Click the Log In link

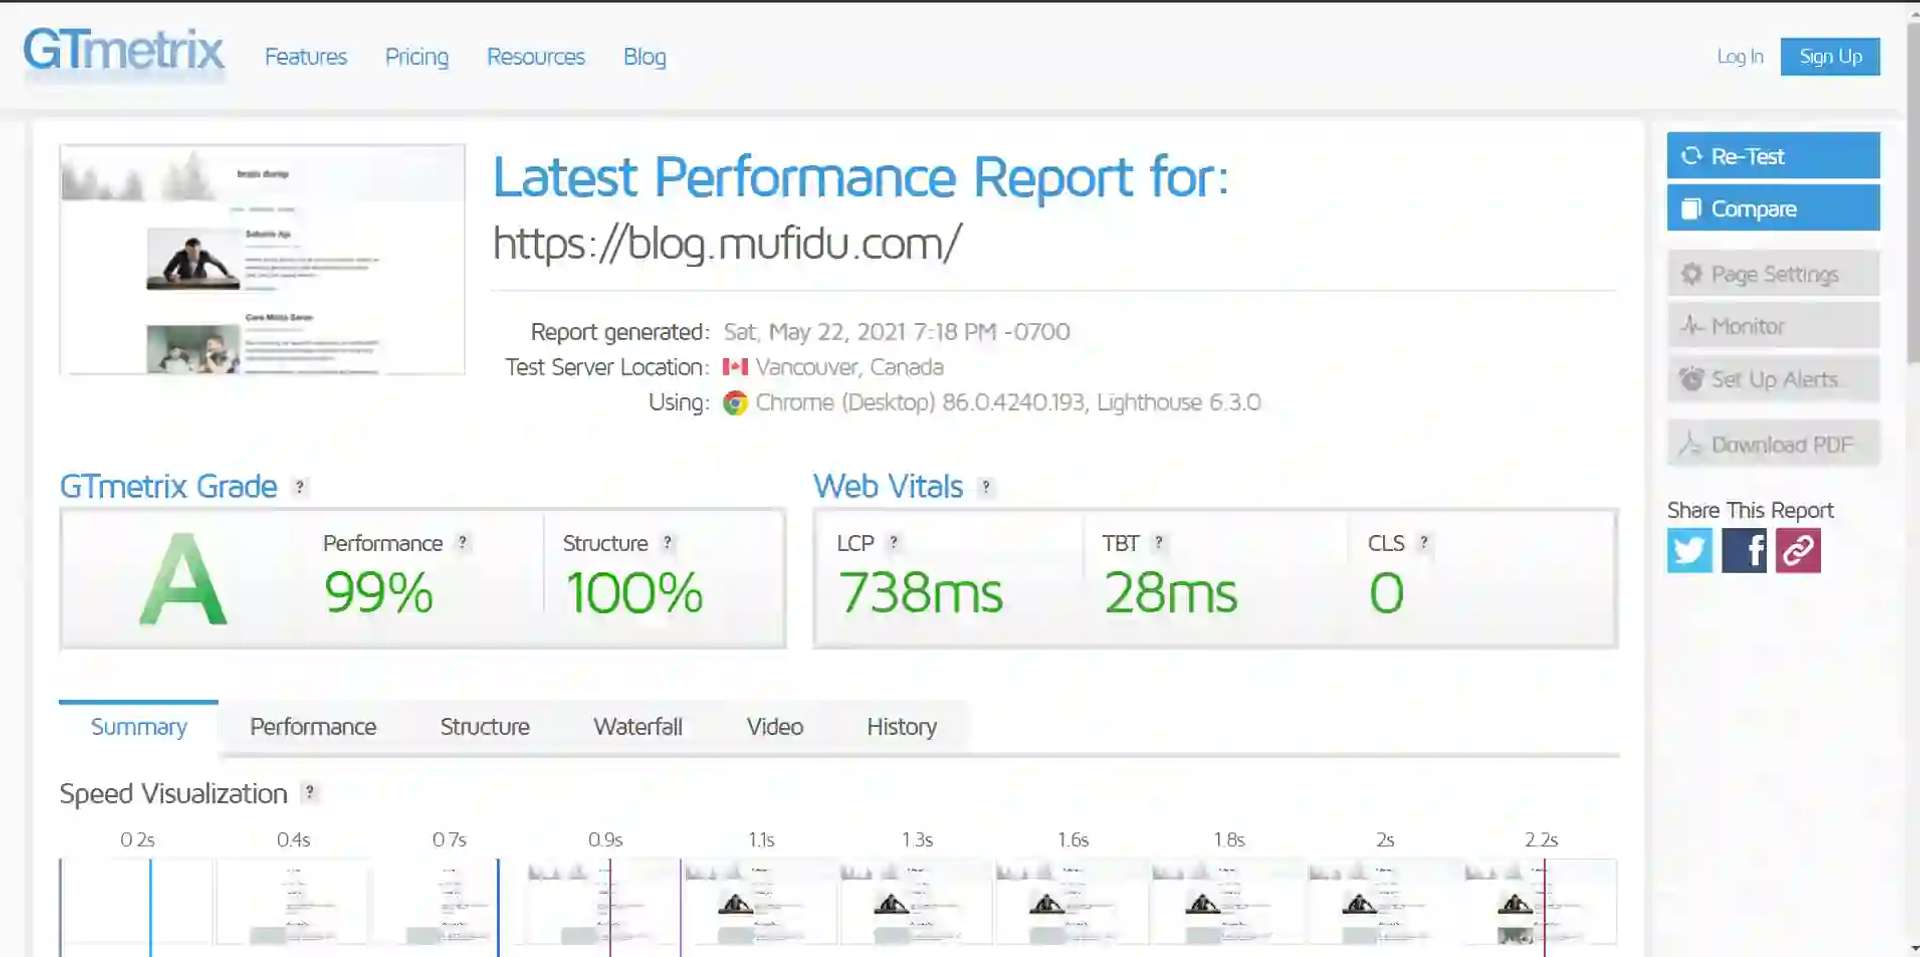[x=1740, y=57]
